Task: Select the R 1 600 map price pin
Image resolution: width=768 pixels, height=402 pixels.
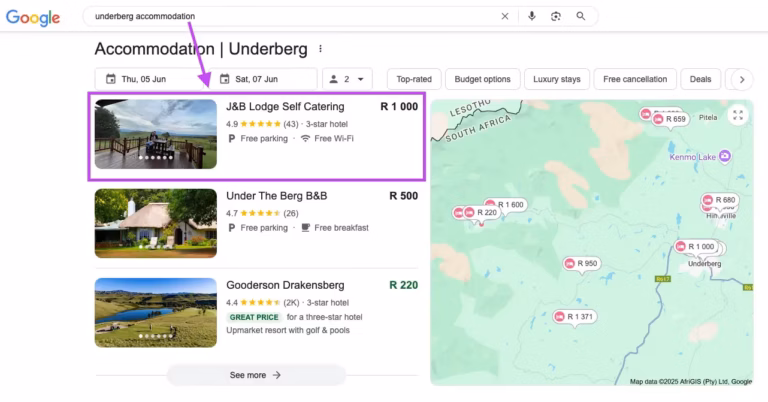Action: coord(510,205)
